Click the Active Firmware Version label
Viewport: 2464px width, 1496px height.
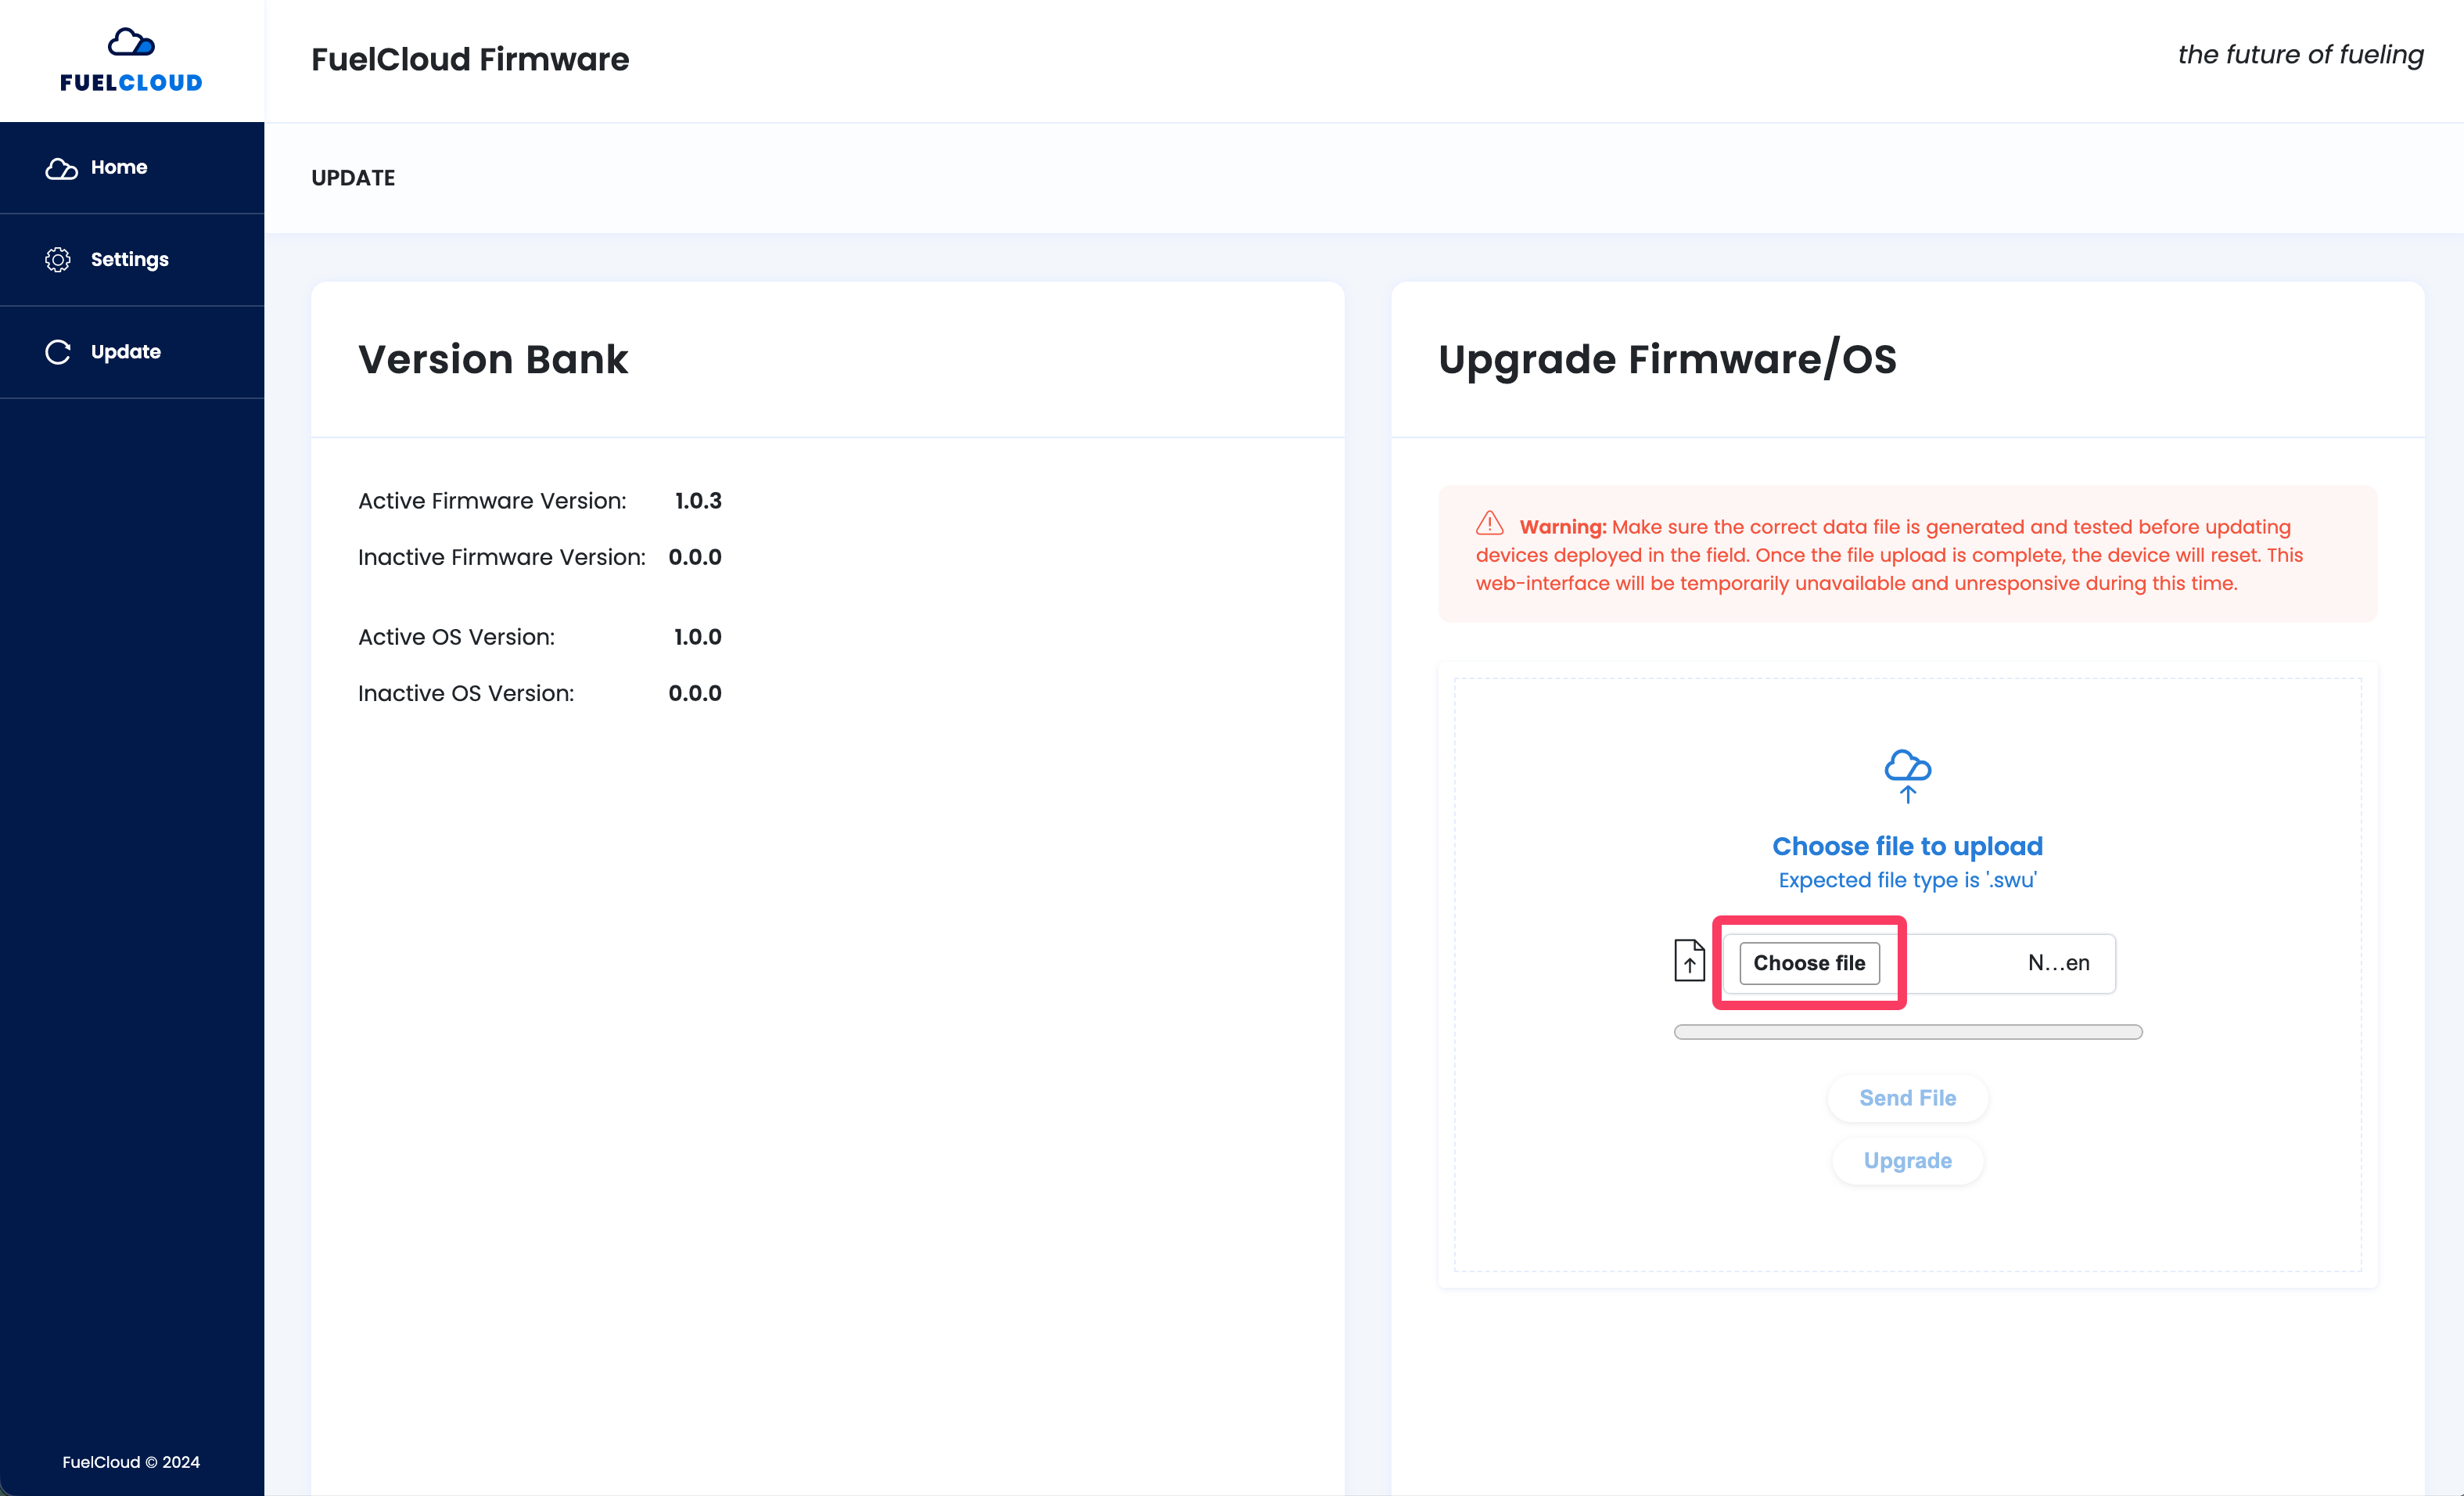click(x=492, y=501)
